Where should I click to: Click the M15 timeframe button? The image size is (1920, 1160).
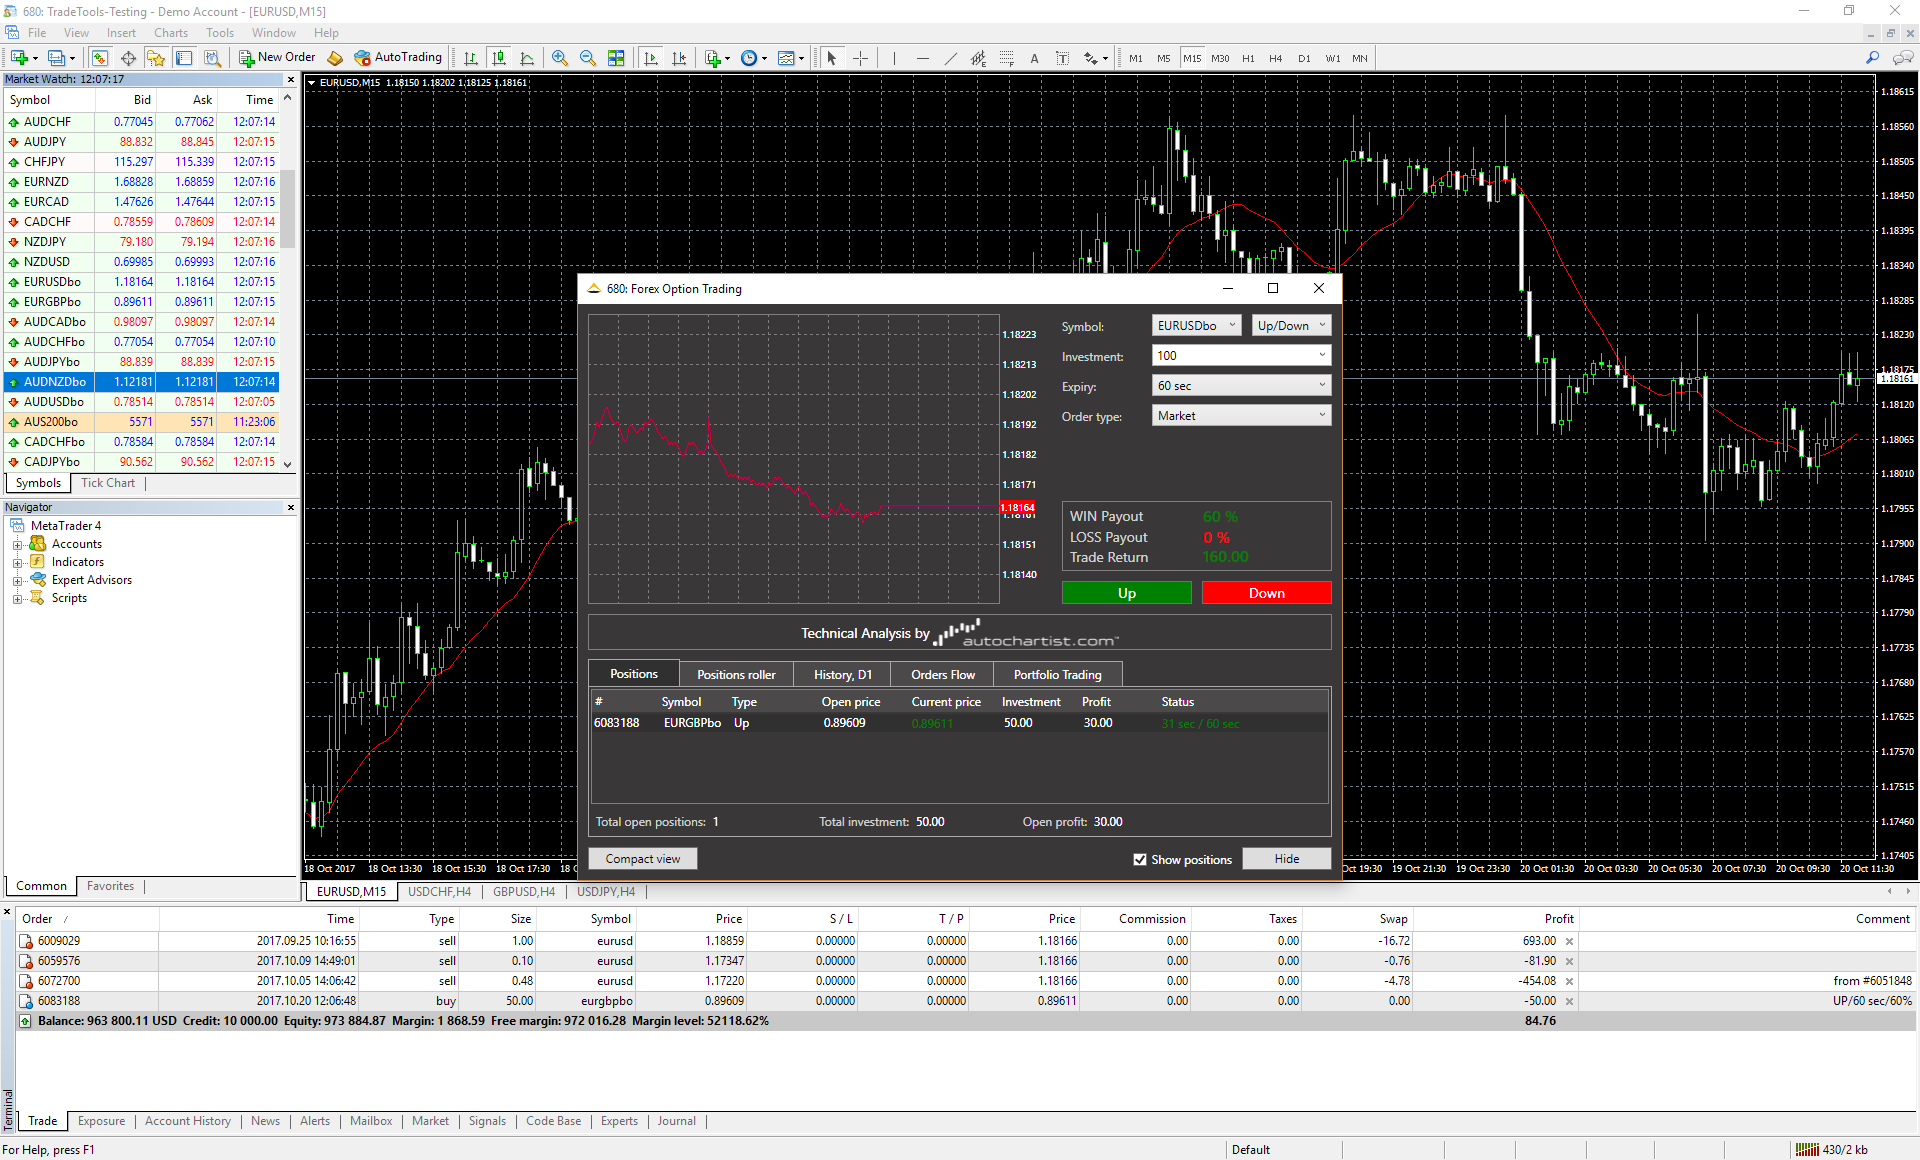1190,58
